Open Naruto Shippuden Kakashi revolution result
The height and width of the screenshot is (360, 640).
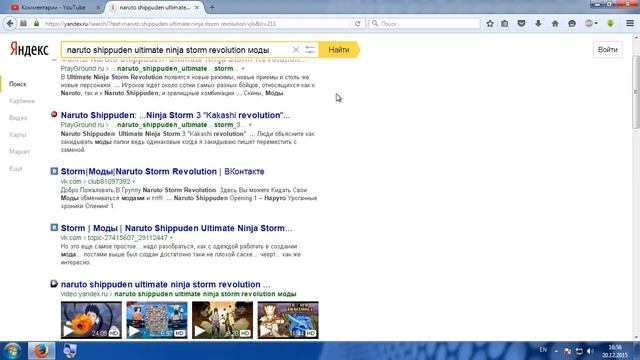coord(176,115)
